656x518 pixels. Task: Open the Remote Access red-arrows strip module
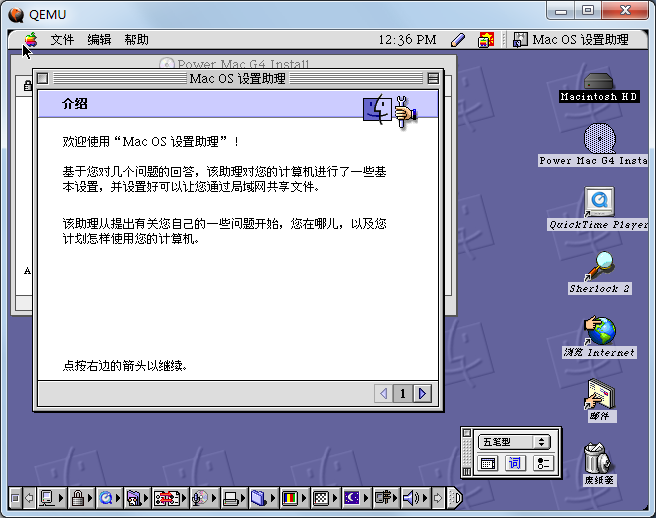pos(170,498)
